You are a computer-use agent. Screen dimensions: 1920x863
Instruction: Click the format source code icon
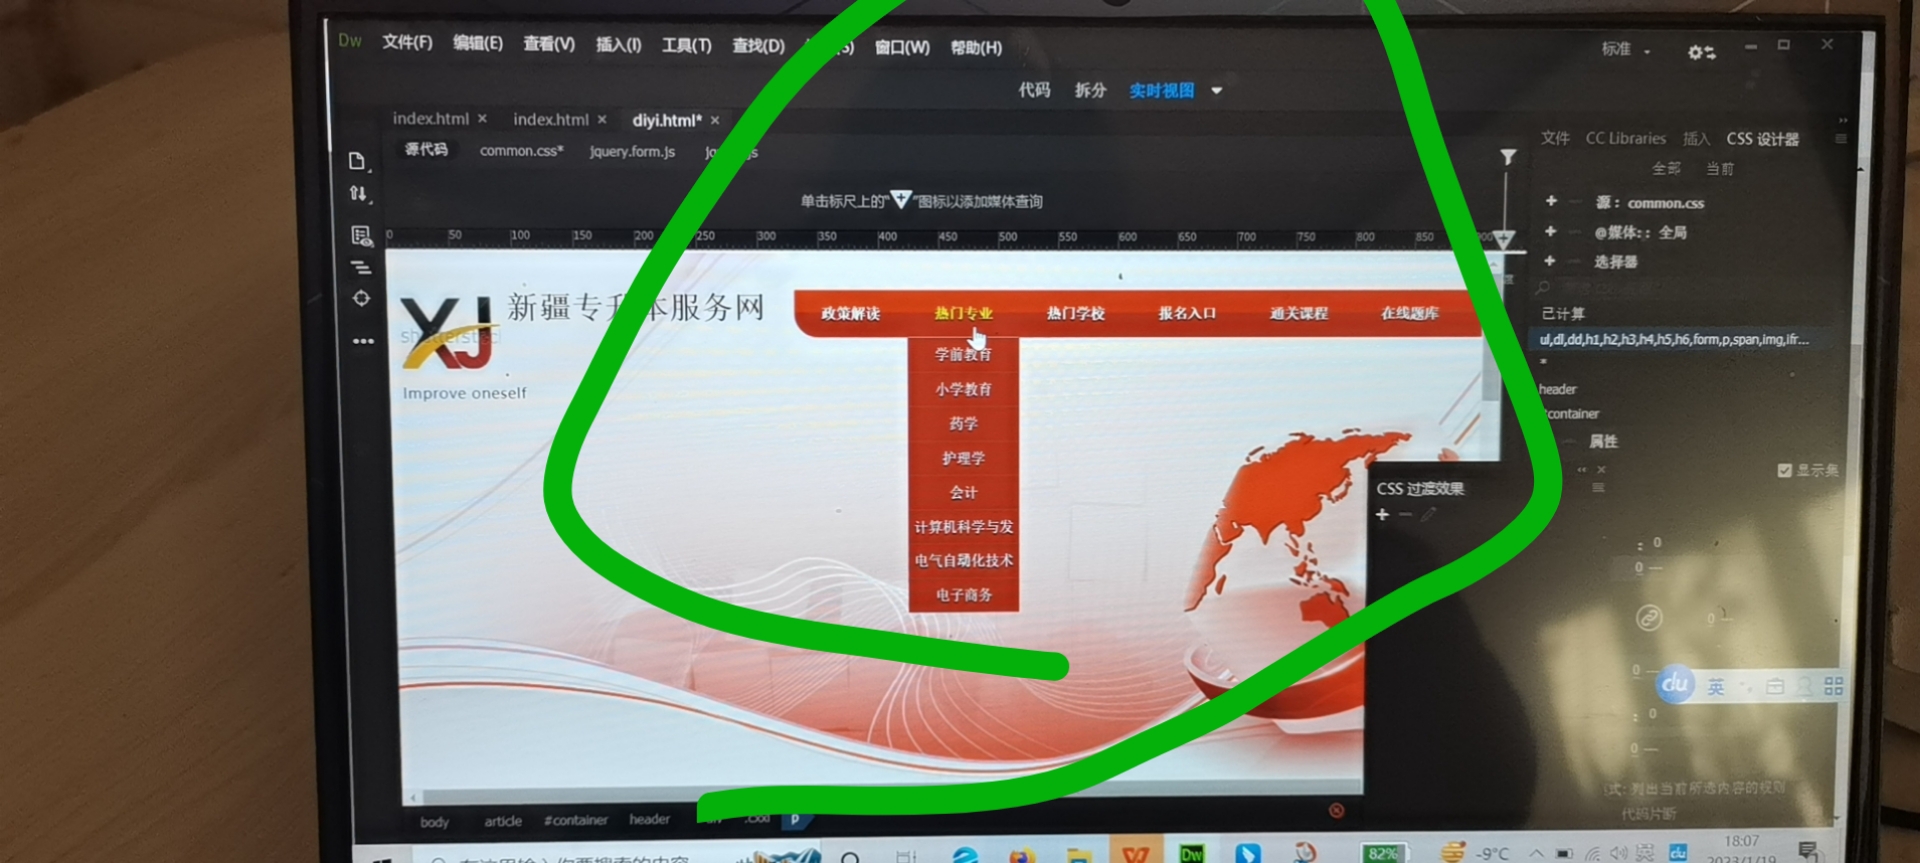point(361,268)
